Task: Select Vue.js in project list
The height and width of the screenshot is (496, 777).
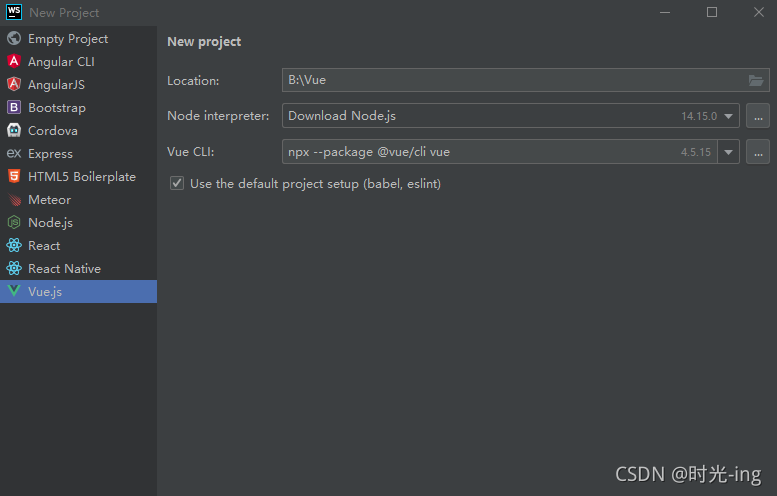Action: point(78,291)
